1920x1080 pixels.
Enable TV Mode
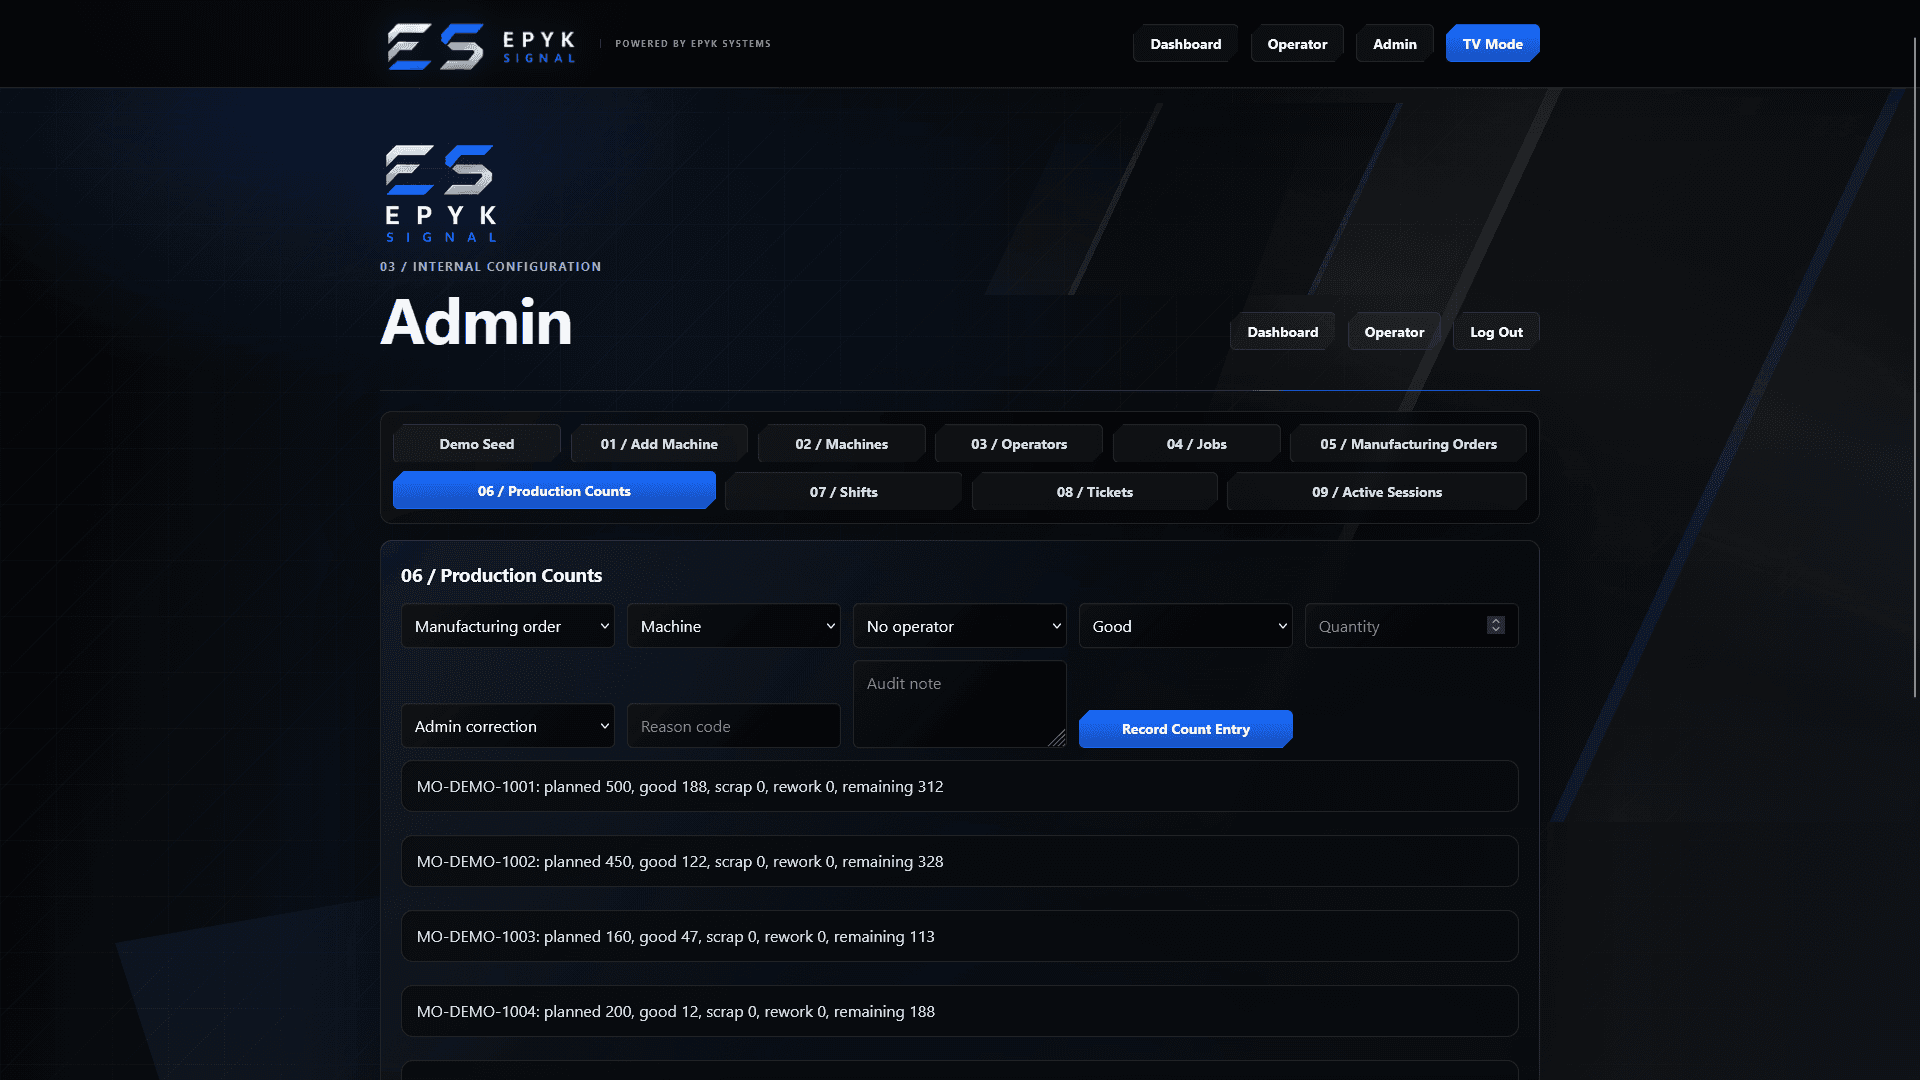(1493, 44)
